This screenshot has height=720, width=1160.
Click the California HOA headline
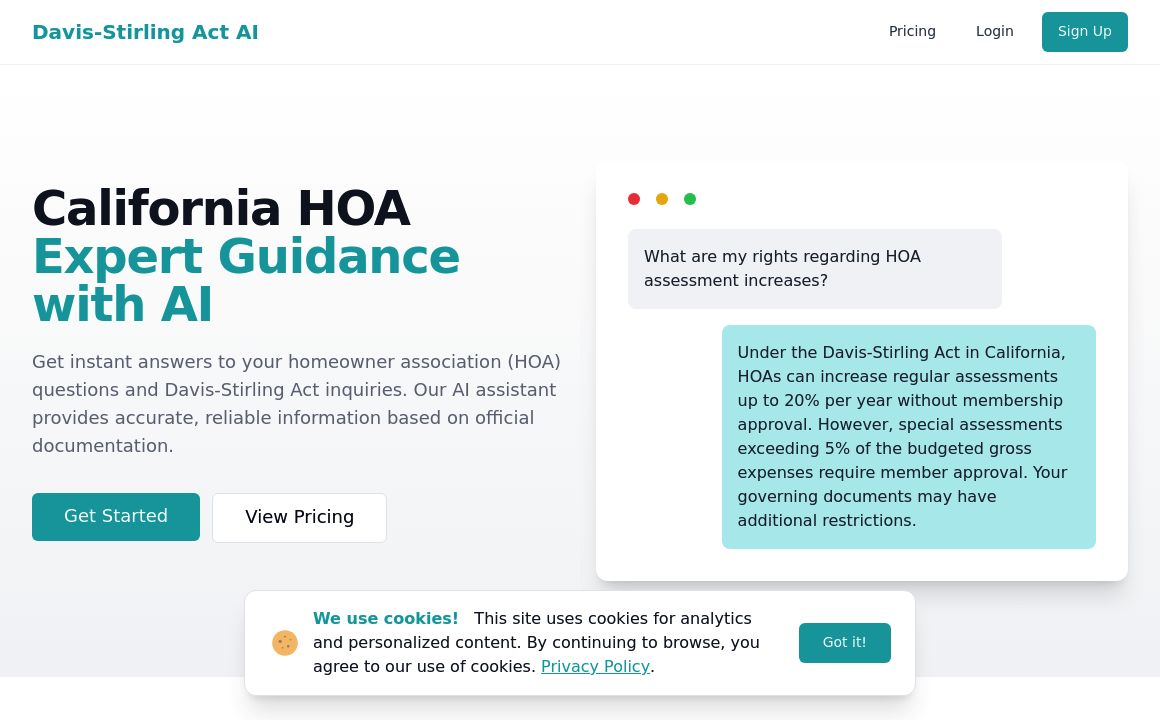(x=221, y=208)
